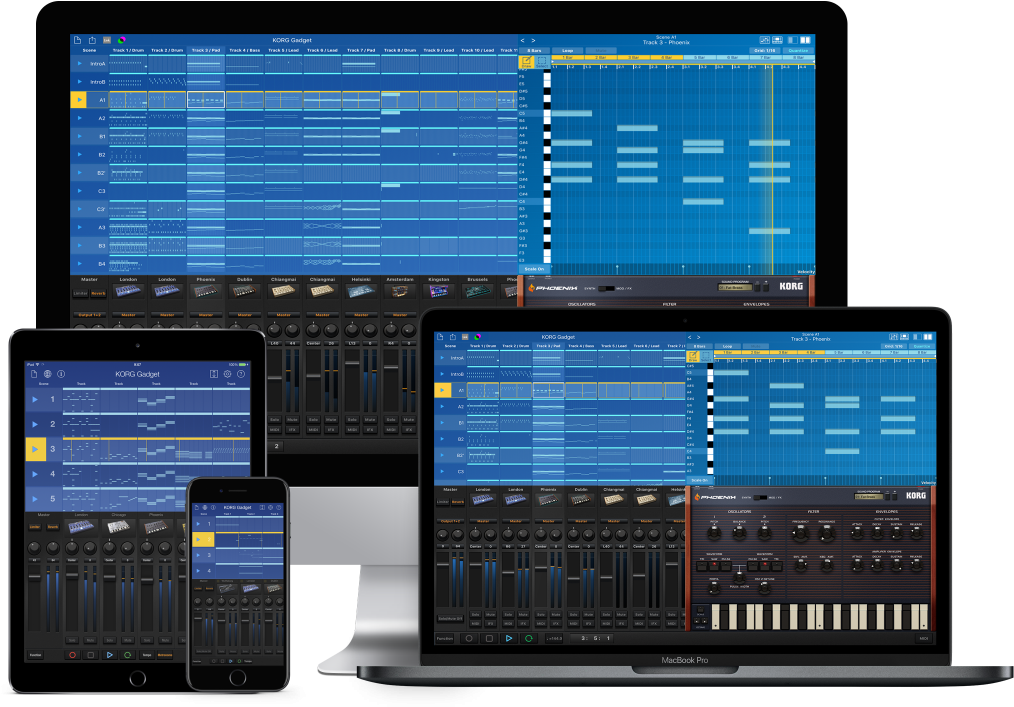The image size is (1014, 707).
Task: Enable Loop mode in the piano roll header
Action: (567, 53)
